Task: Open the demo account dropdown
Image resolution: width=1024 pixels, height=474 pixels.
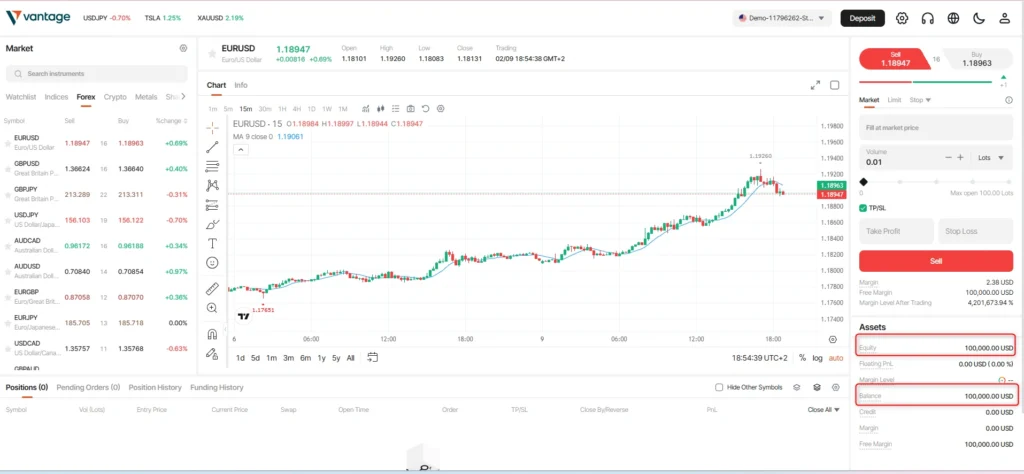Action: coord(782,18)
